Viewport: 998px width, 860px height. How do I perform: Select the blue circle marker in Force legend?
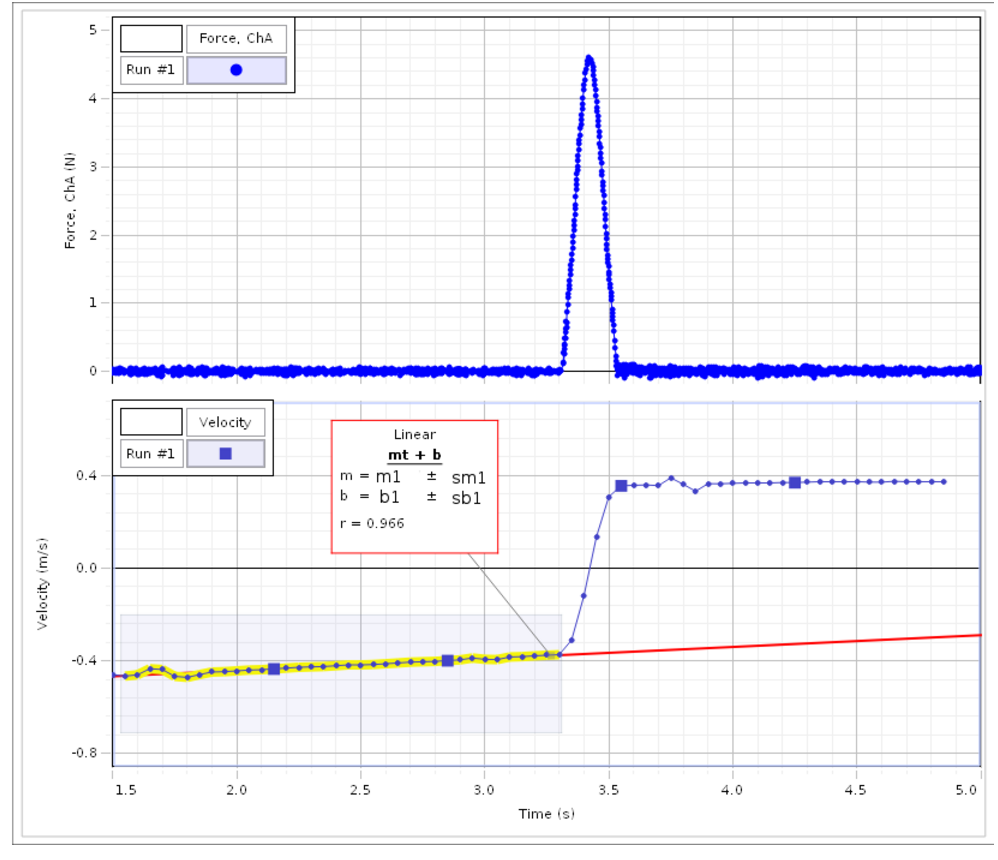(234, 69)
